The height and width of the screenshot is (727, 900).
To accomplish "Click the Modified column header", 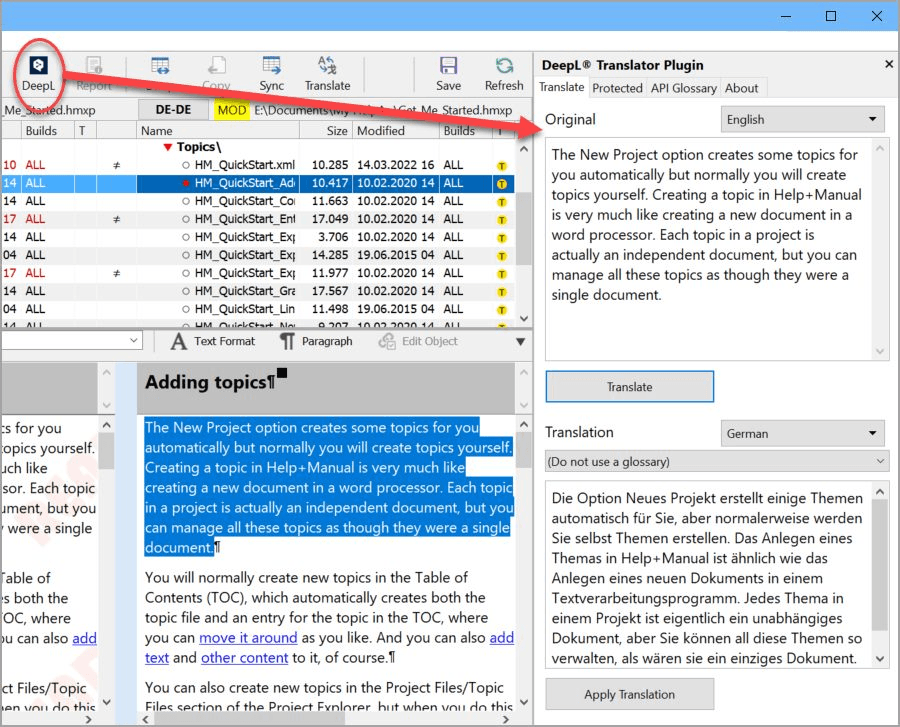I will [x=396, y=130].
